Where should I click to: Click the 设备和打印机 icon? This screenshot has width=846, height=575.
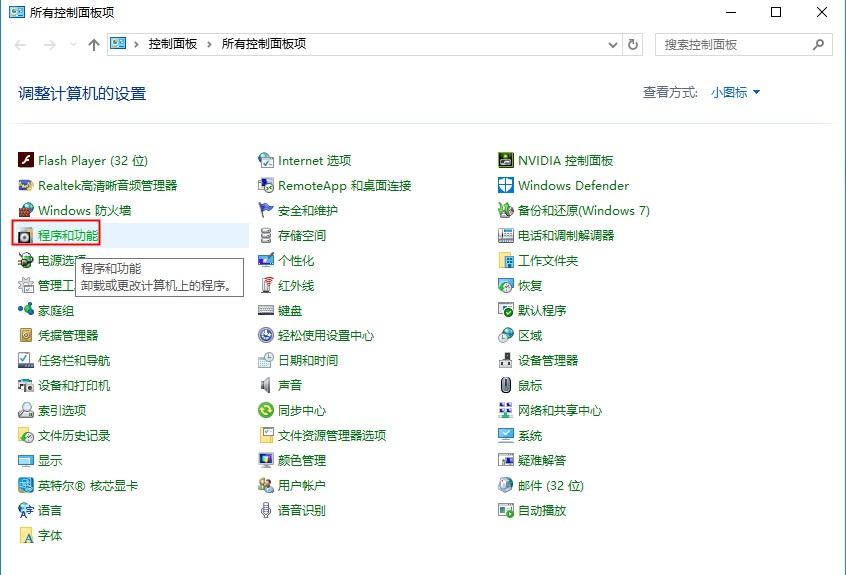25,385
